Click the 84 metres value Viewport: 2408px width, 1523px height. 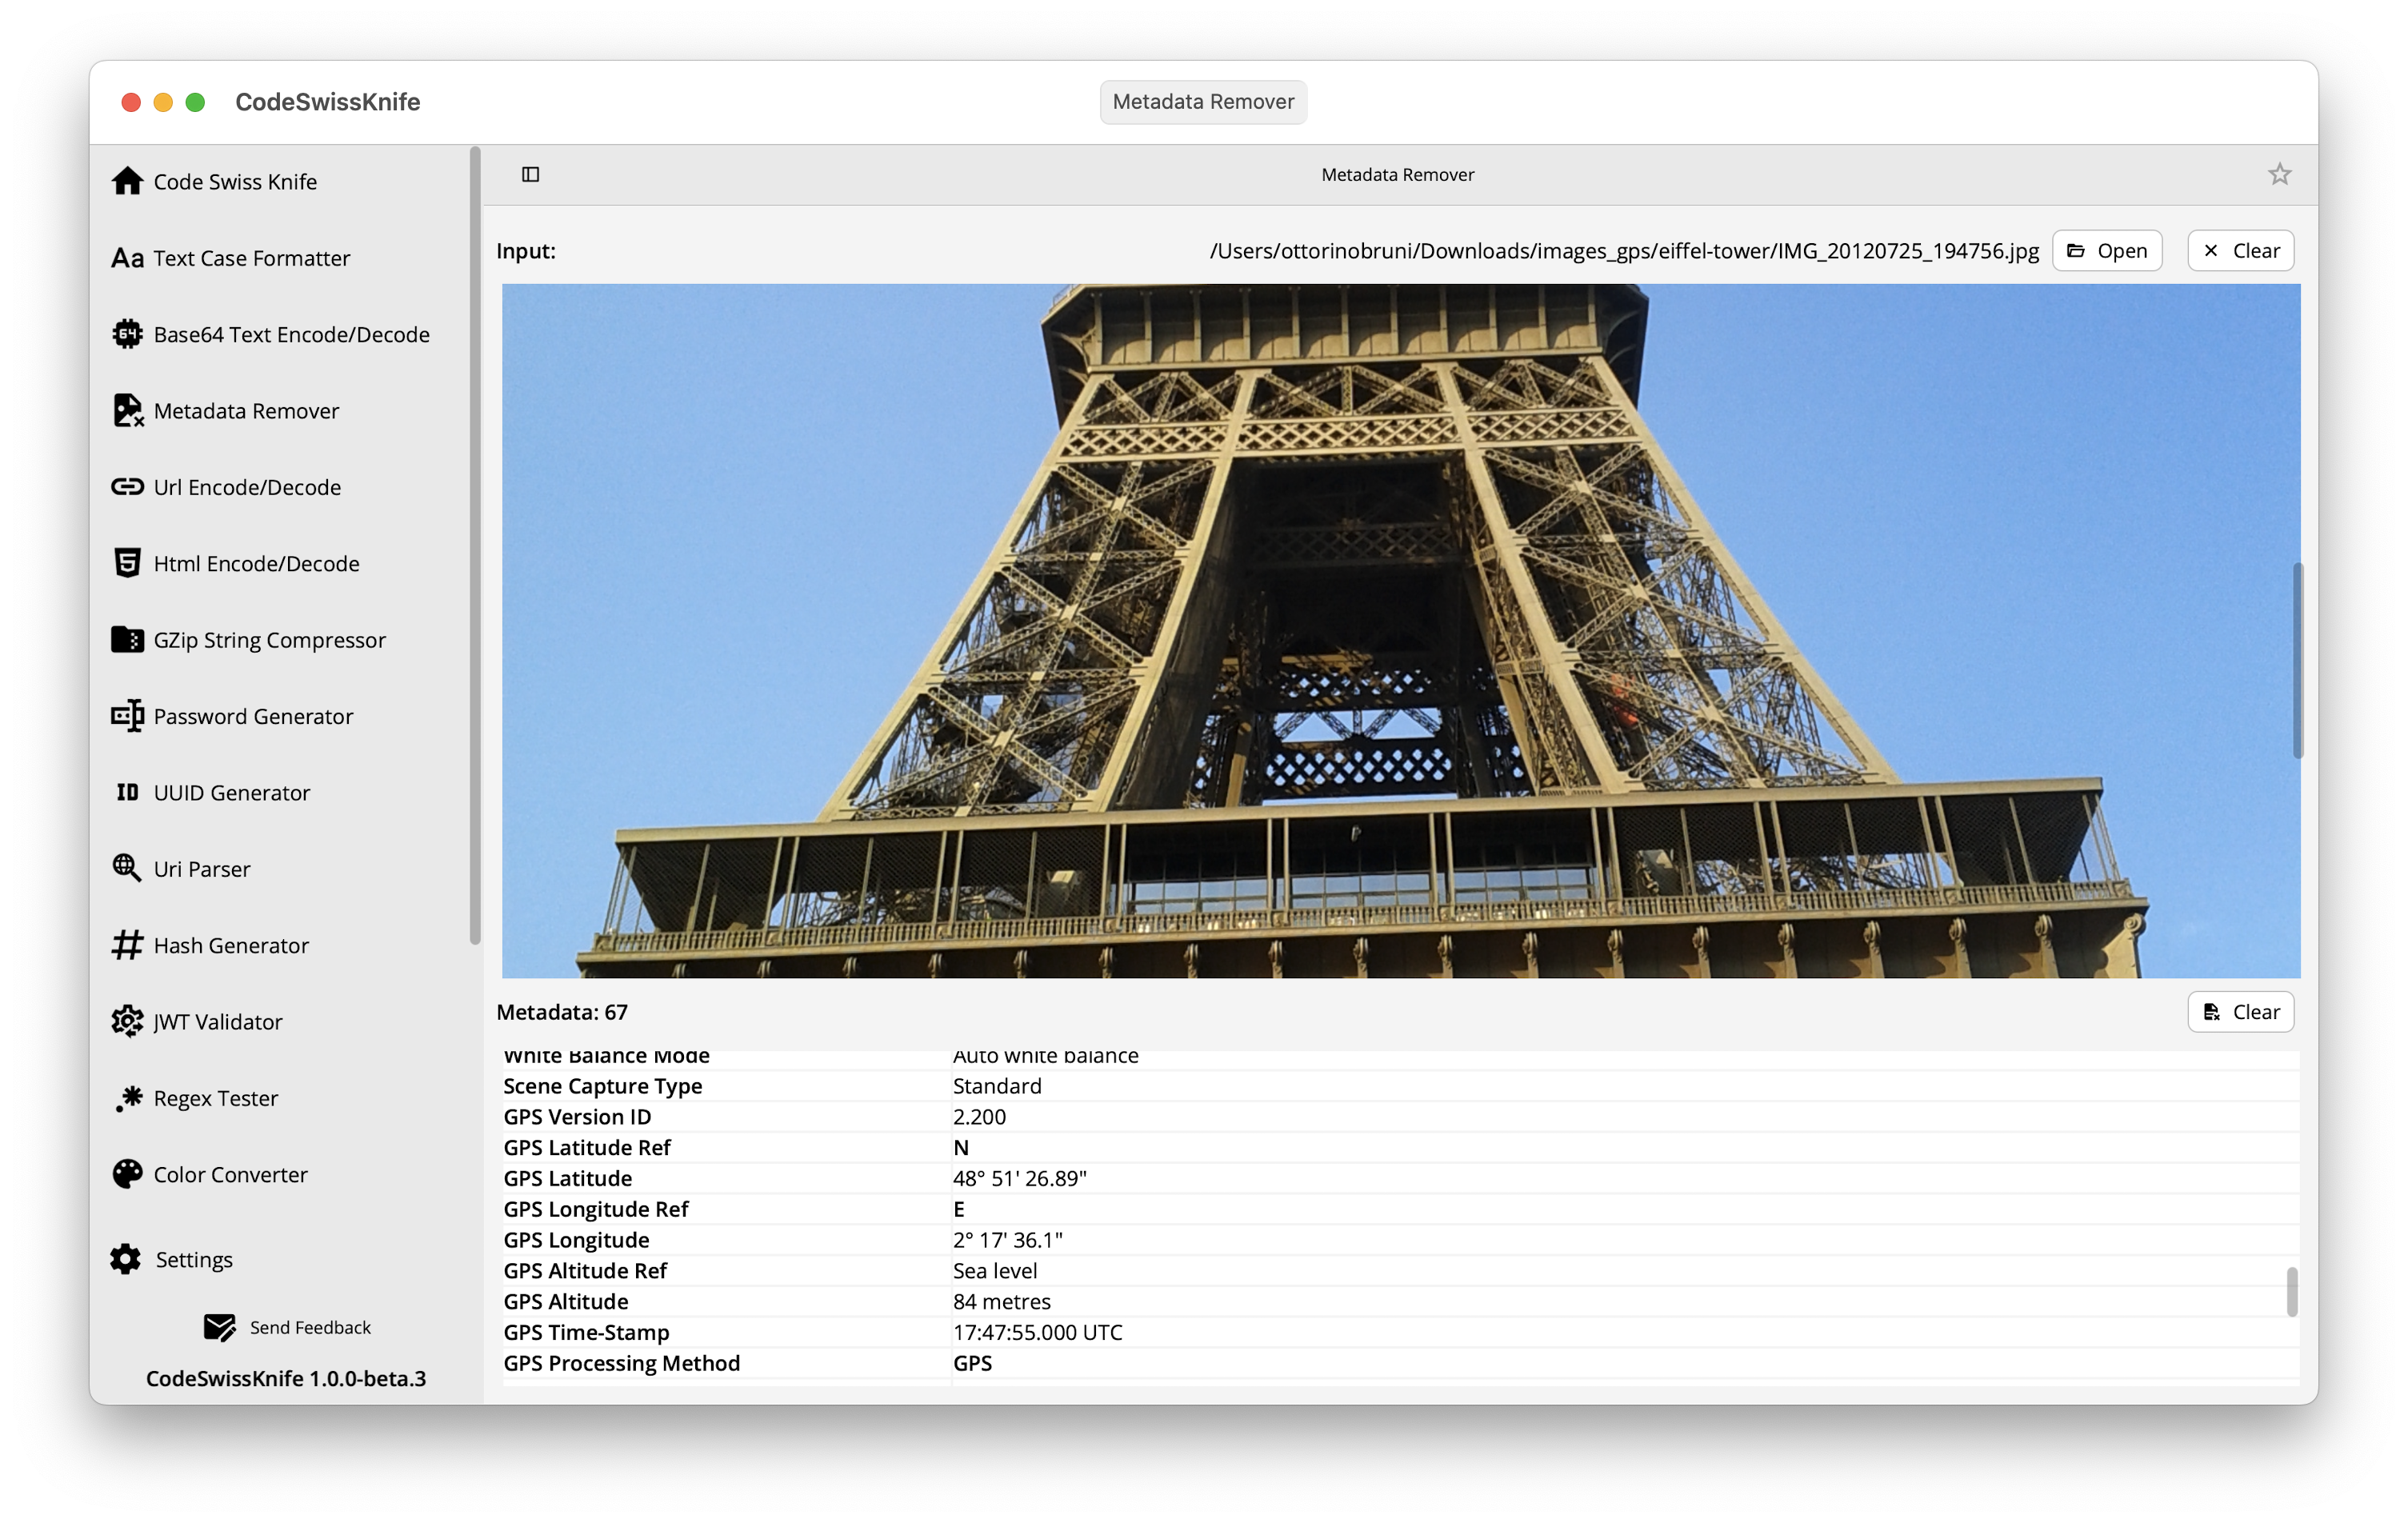tap(1001, 1302)
